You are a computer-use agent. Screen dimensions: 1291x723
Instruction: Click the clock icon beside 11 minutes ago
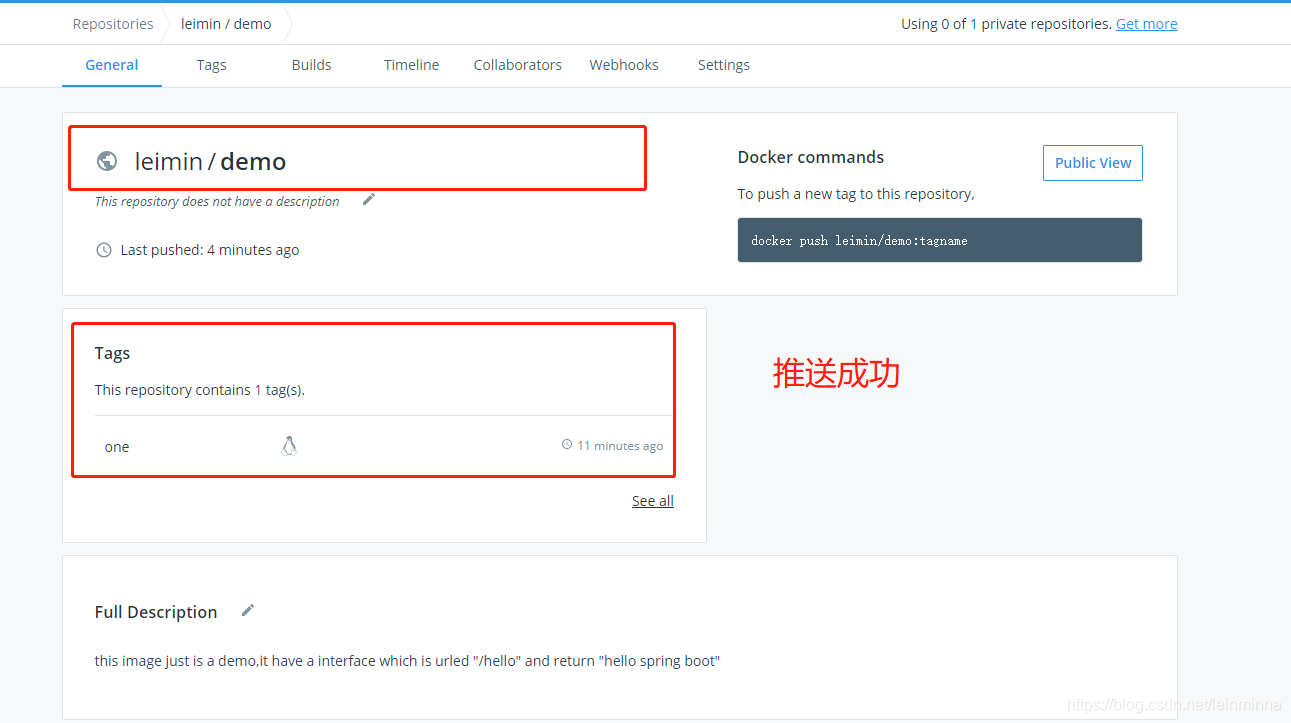coord(567,445)
